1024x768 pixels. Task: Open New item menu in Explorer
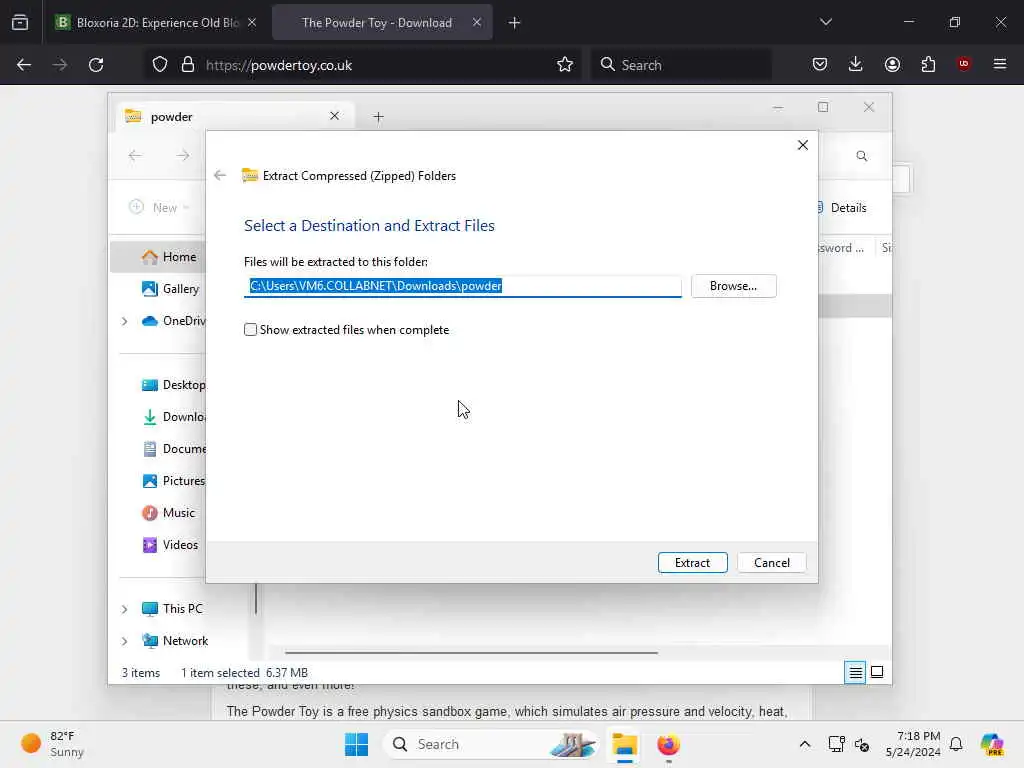pos(159,207)
